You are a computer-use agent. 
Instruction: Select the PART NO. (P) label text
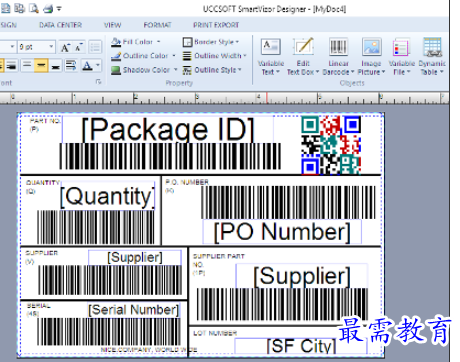44,125
